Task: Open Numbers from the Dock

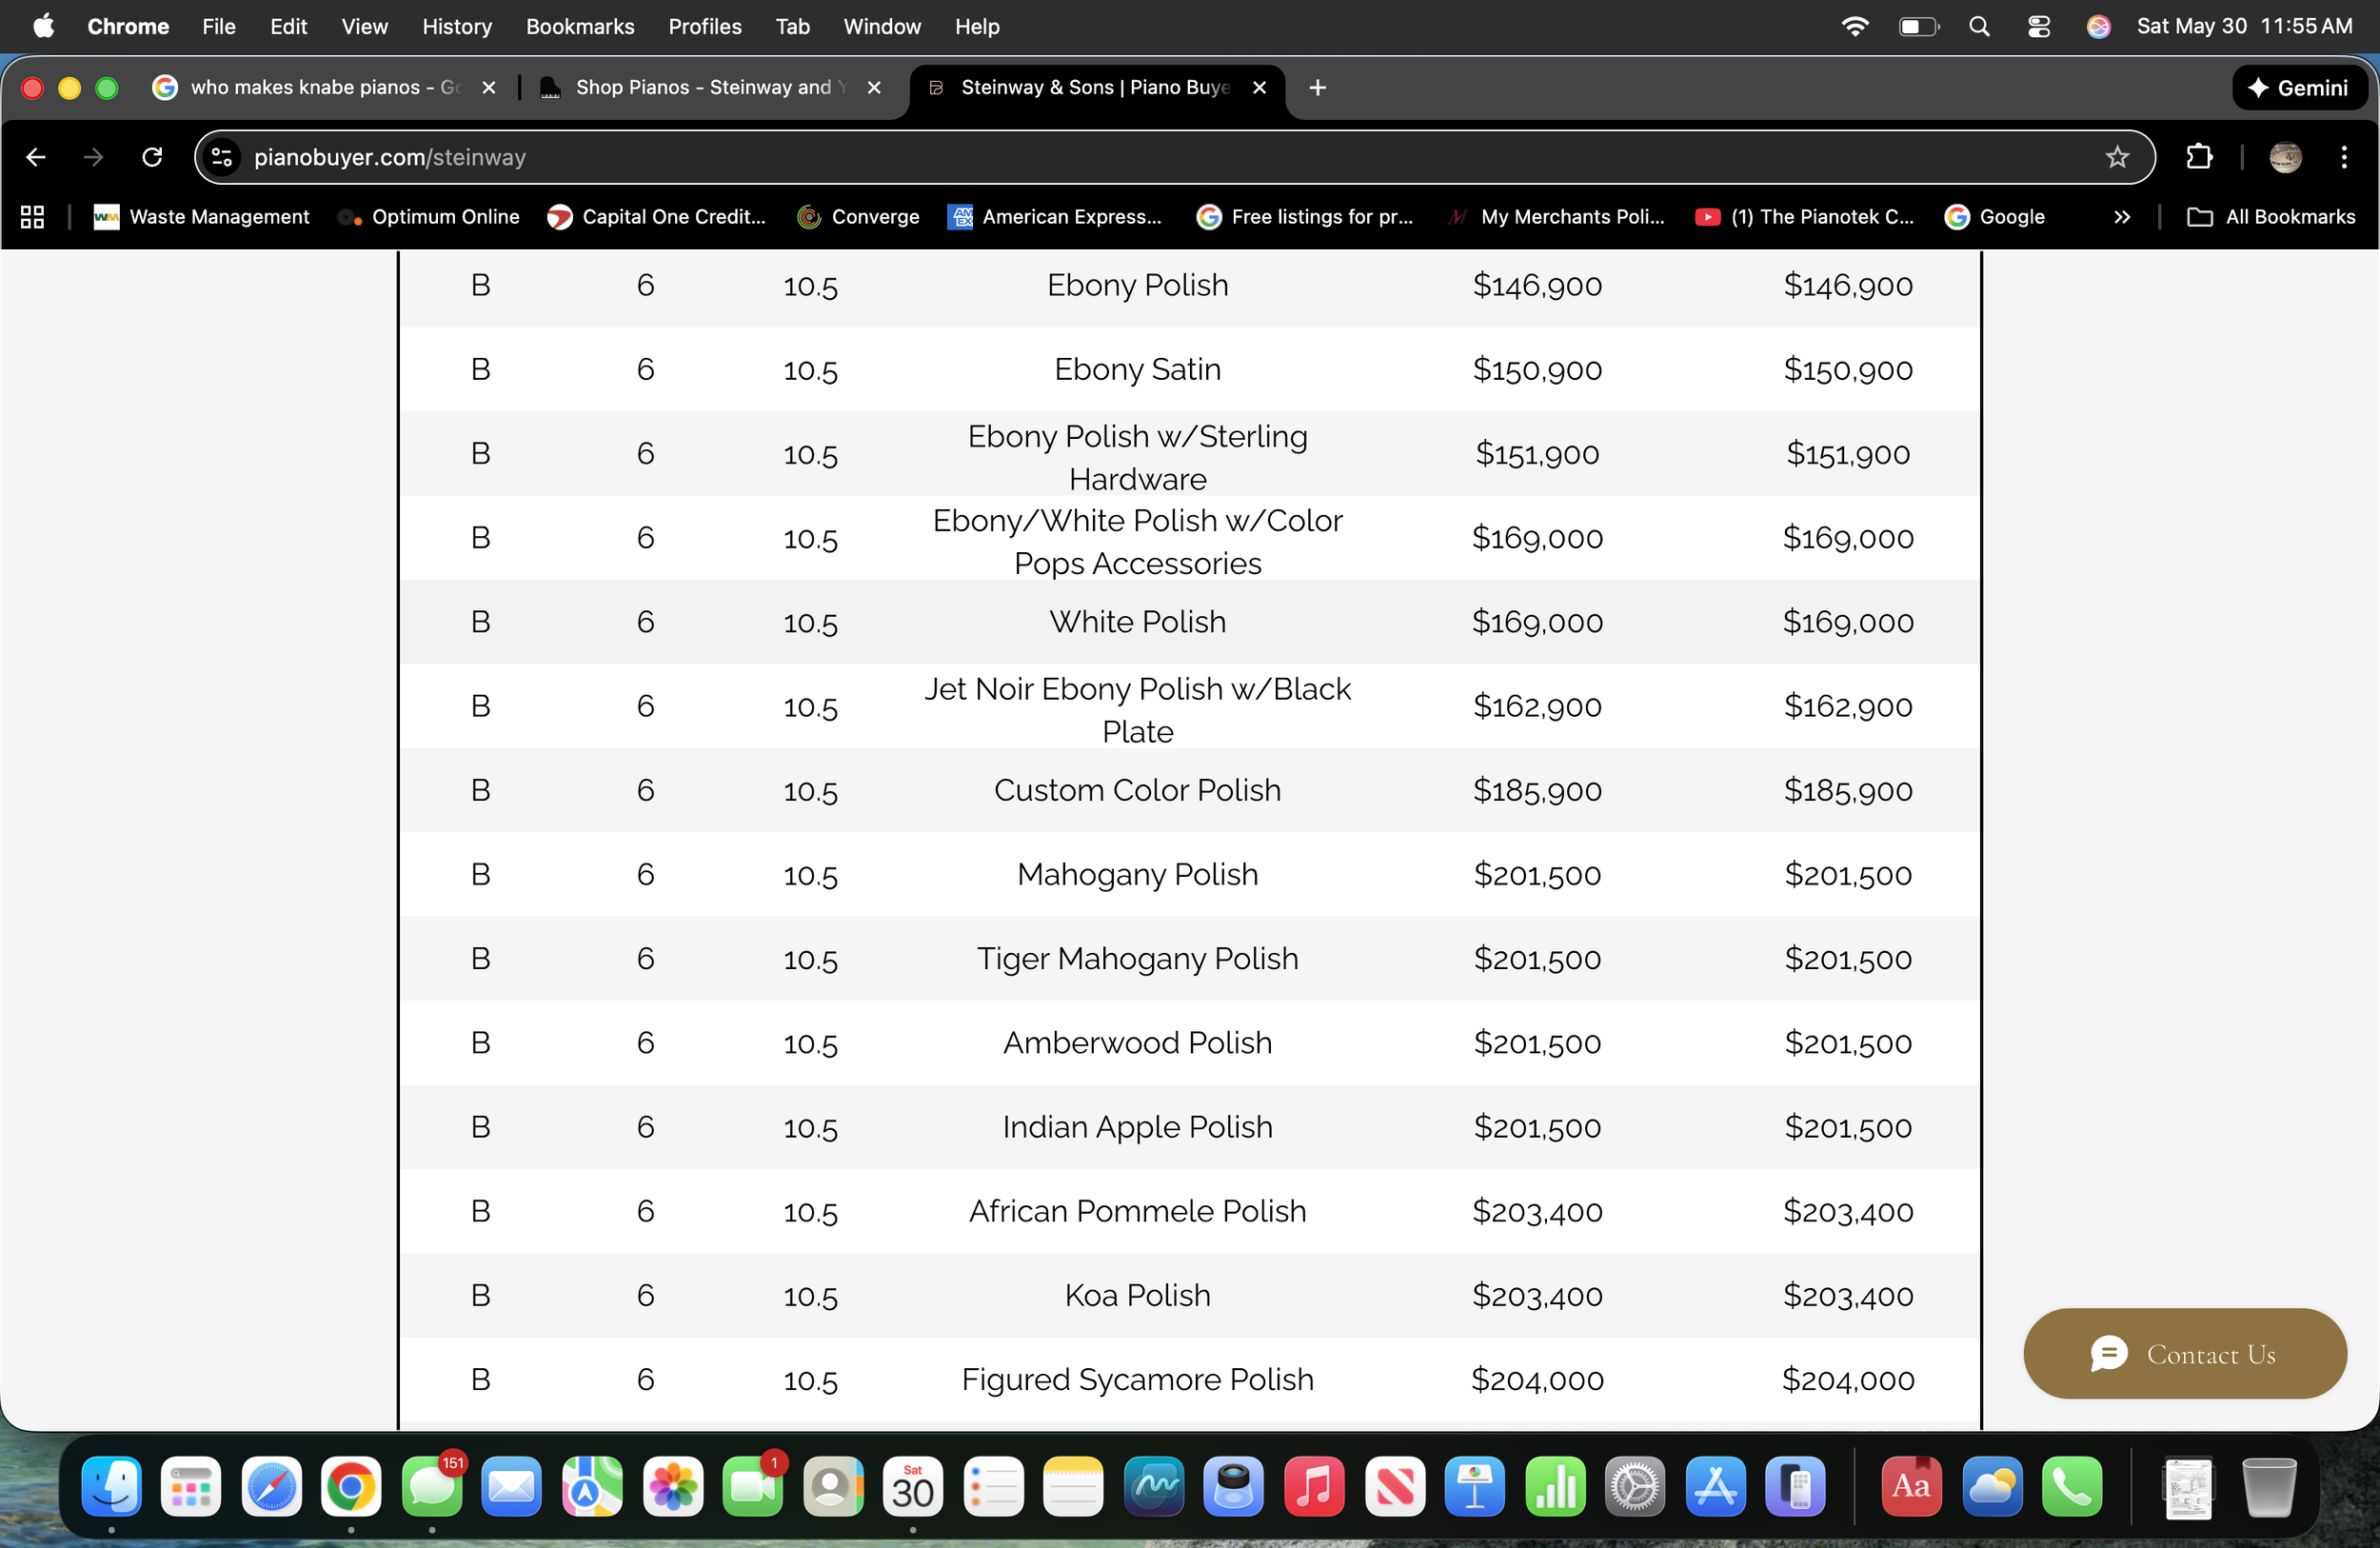Action: coord(1555,1487)
